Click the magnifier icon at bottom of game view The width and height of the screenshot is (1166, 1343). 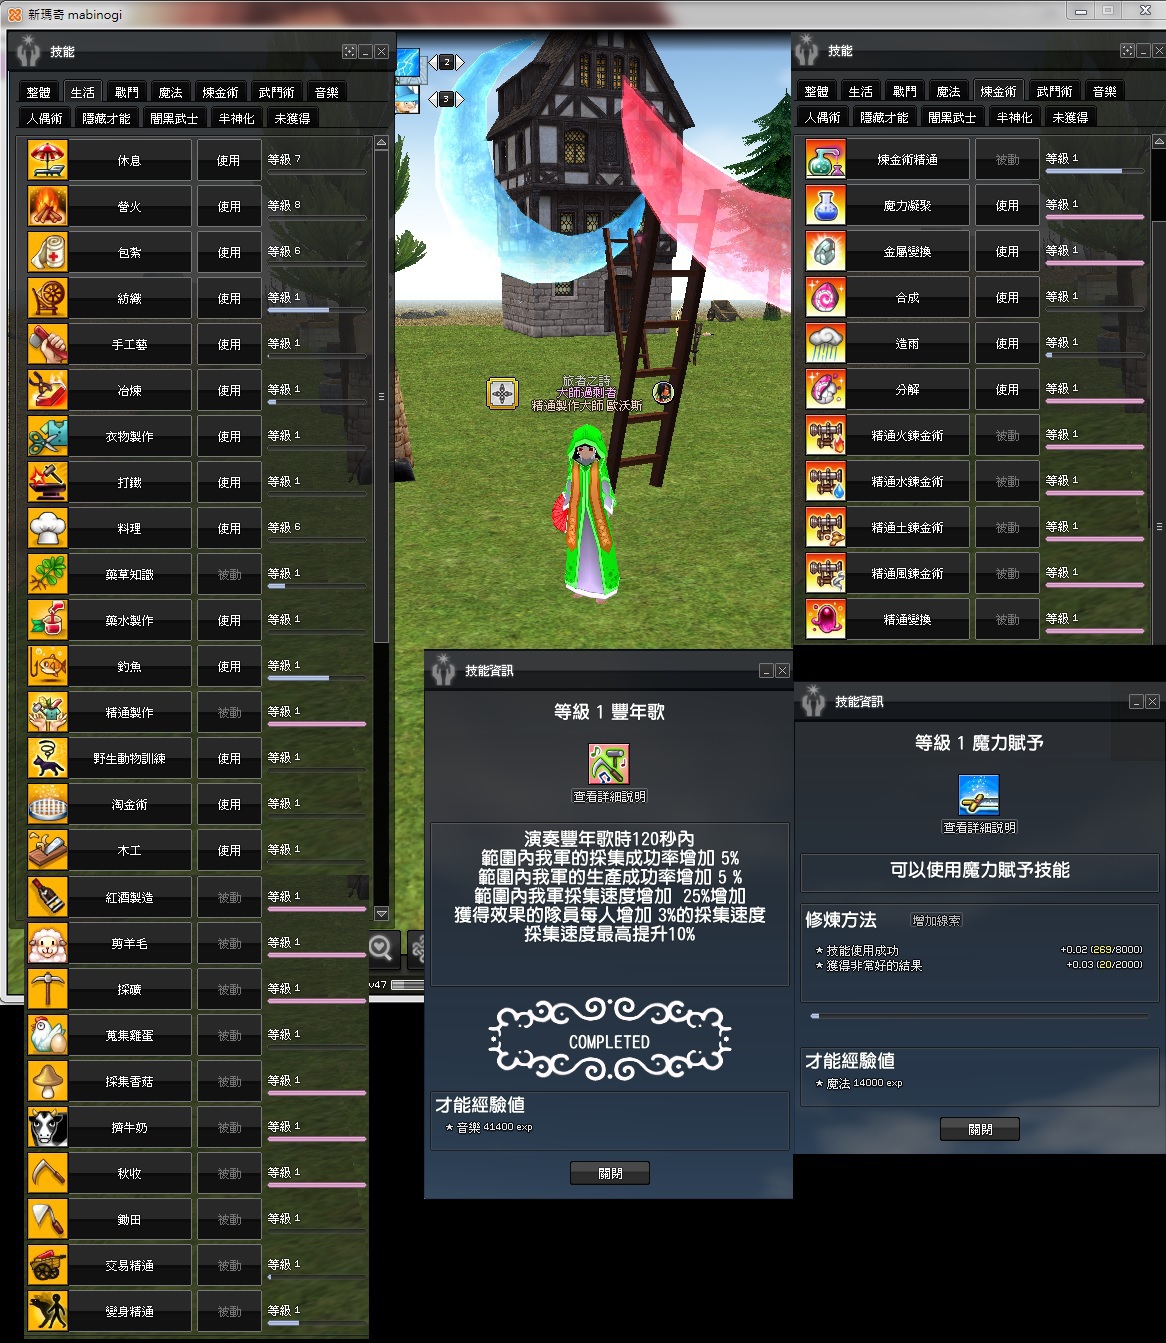(x=381, y=948)
